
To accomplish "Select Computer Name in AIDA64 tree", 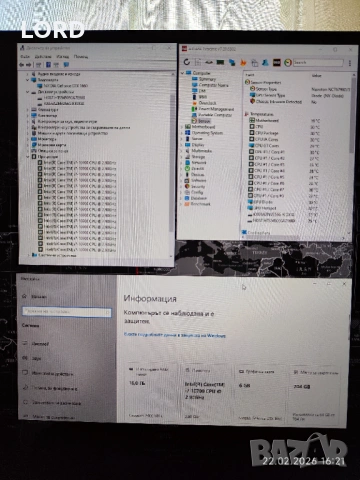I will 213,85.
